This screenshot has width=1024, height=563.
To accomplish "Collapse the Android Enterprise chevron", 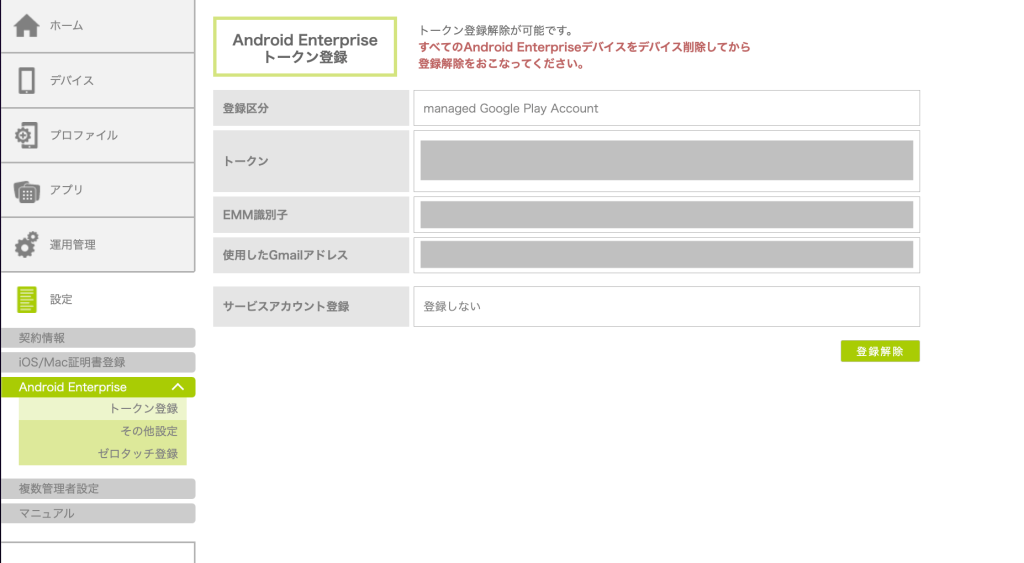I will [x=178, y=387].
